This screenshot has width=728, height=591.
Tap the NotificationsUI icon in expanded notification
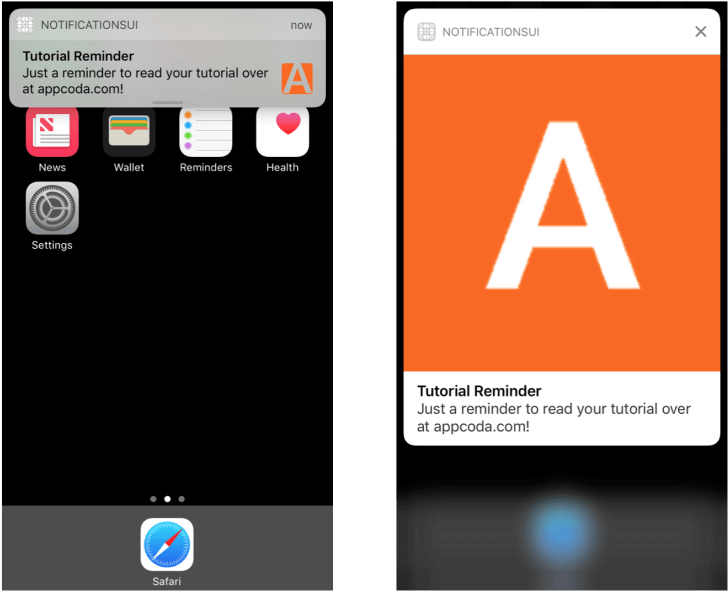click(x=426, y=32)
